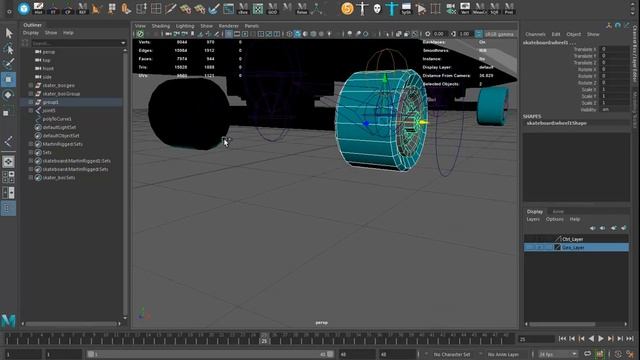
Task: Expand the skater_boy:geo node
Action: click(31, 85)
